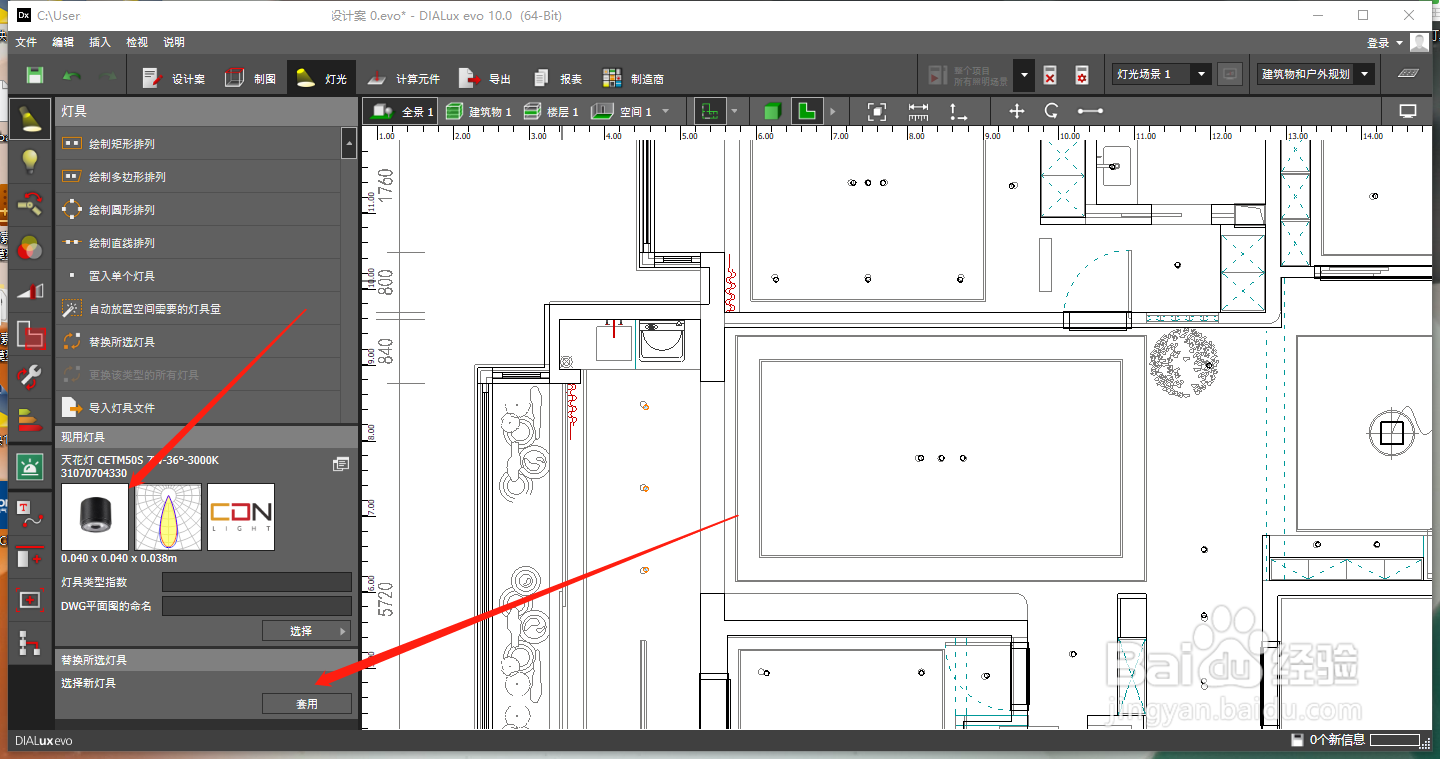Image resolution: width=1440 pixels, height=759 pixels.
Task: Click 绘制直线排列 tool
Action: [x=198, y=243]
